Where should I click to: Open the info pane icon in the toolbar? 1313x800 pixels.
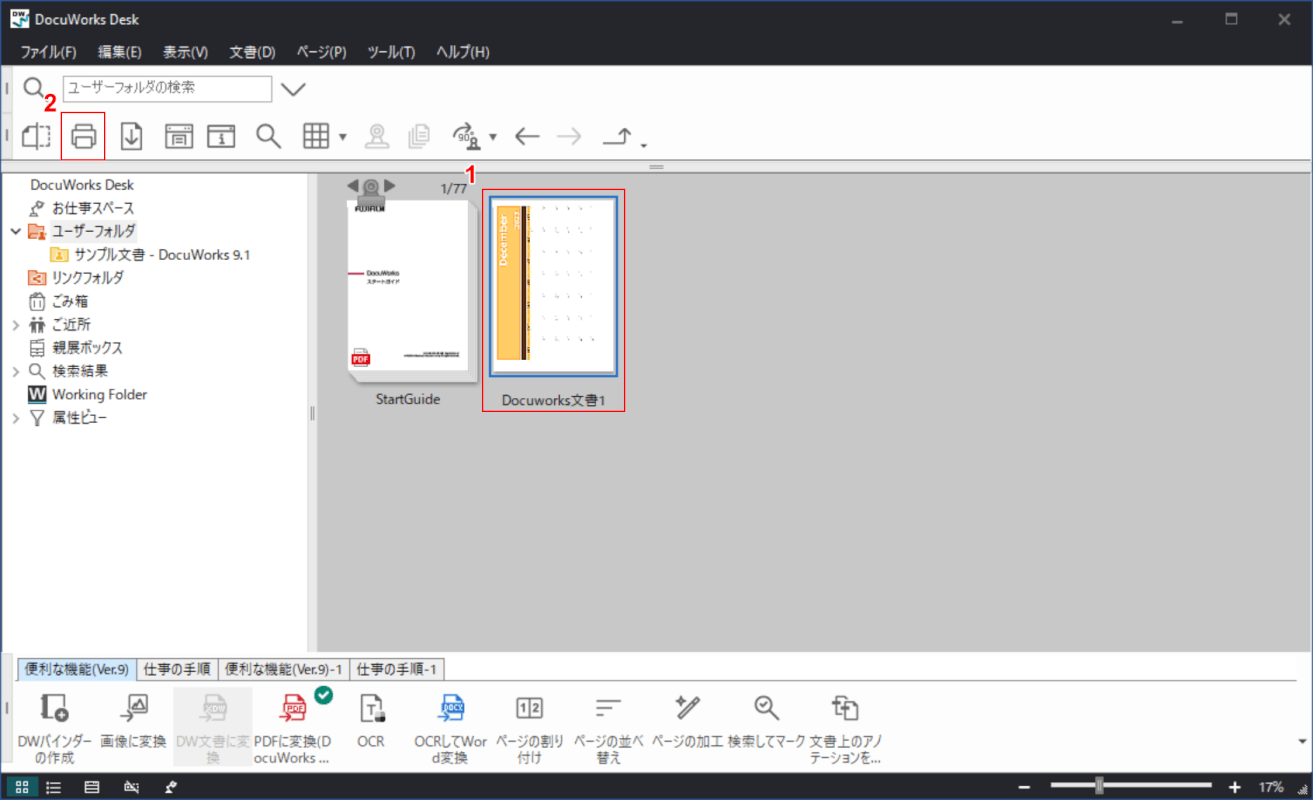point(221,136)
